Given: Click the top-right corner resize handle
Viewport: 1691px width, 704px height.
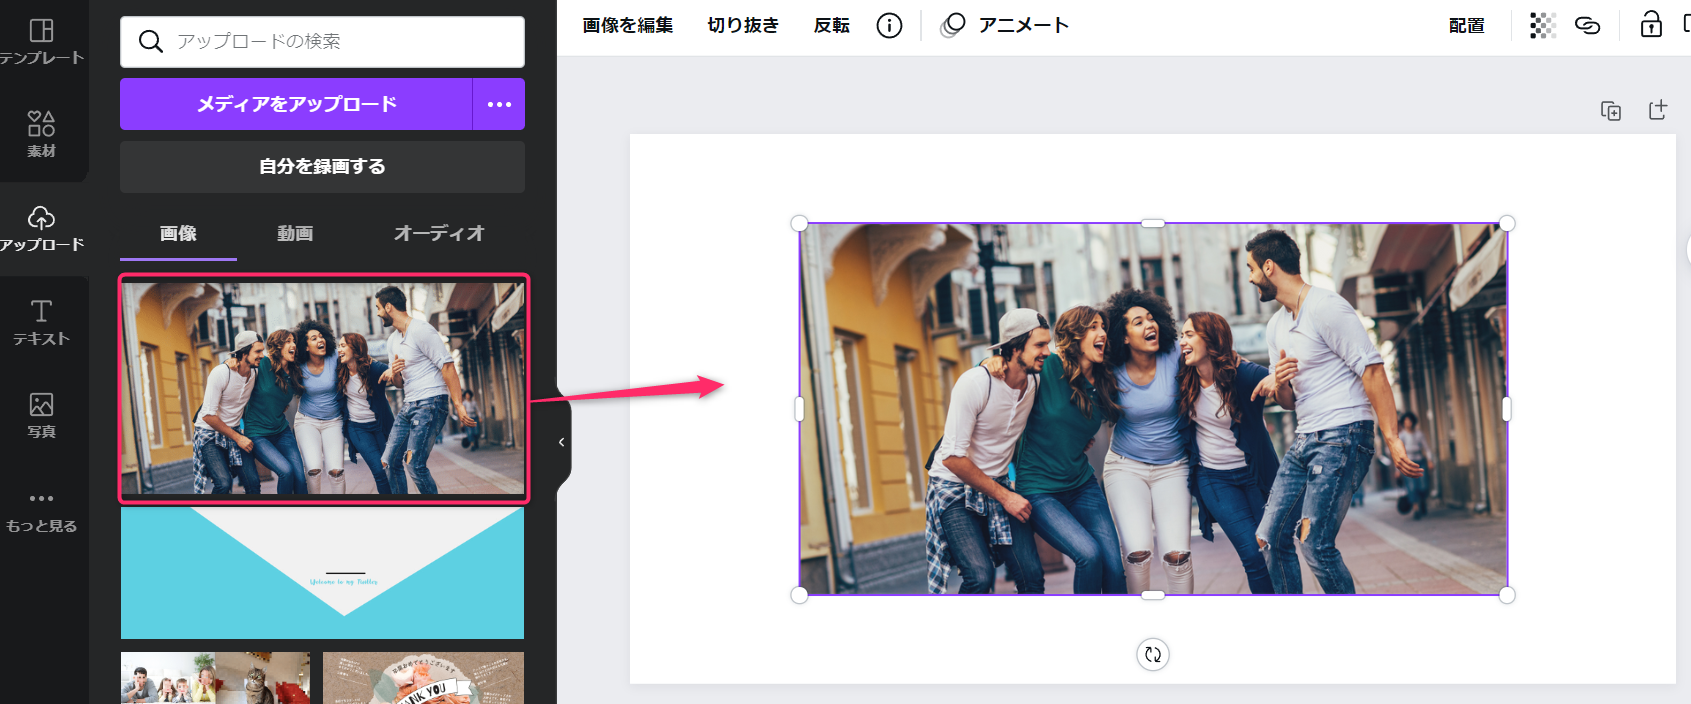Looking at the screenshot, I should tap(1507, 223).
